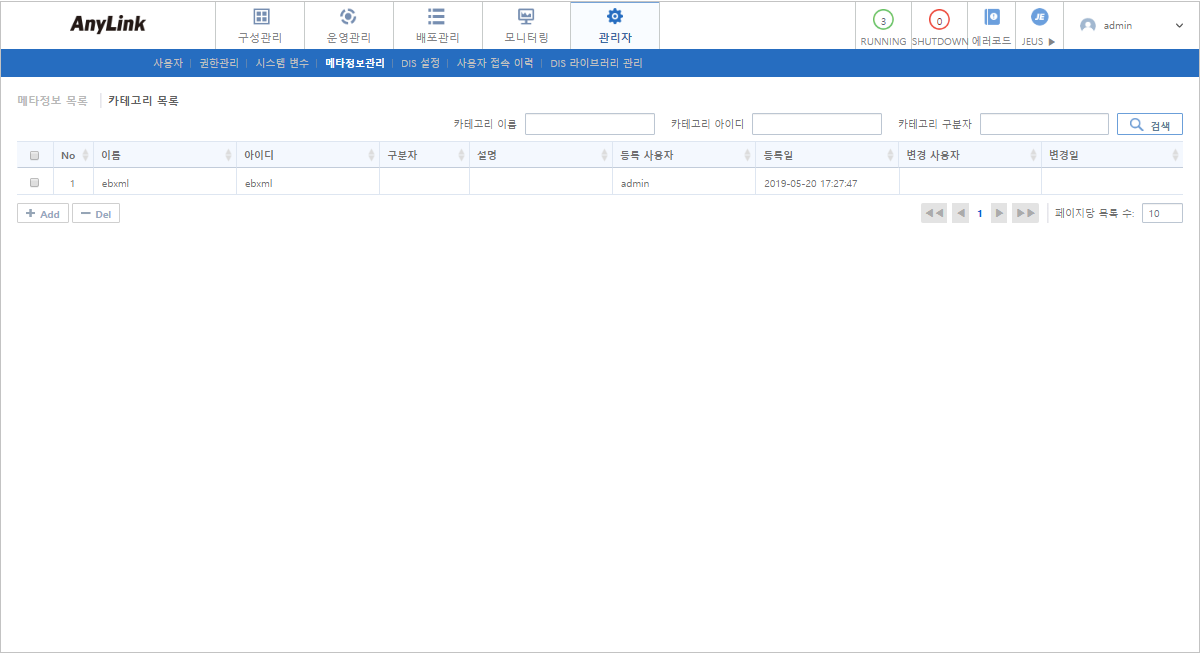
Task: Switch to the 메타정보 목록 tab
Action: [x=53, y=101]
